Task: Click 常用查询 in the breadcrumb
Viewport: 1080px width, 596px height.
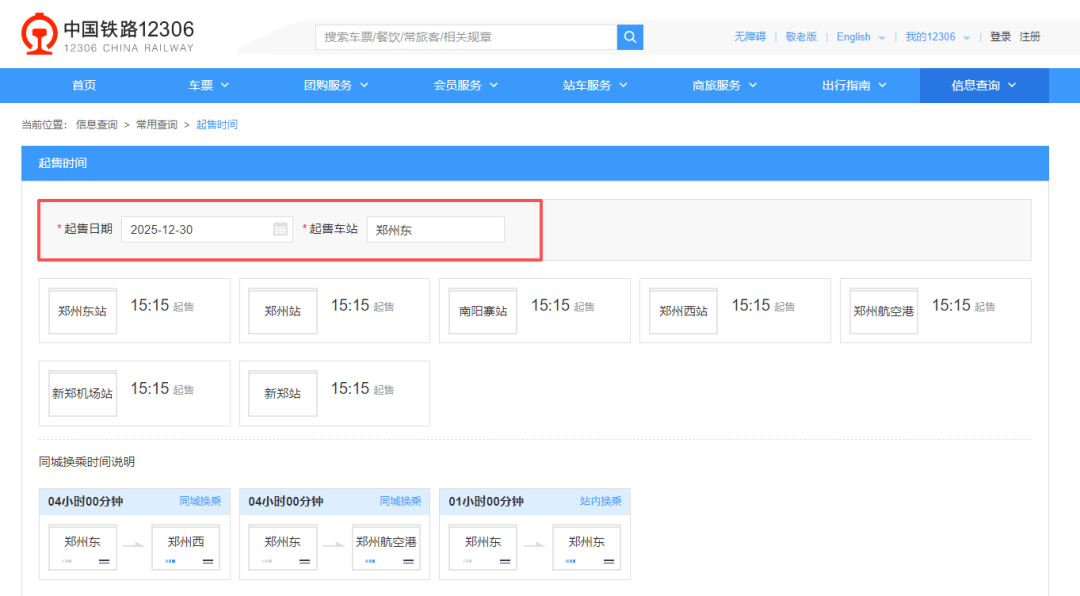Action: (x=156, y=125)
